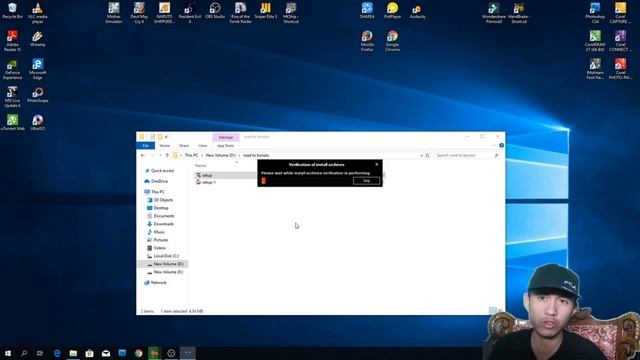Select the NARUTO SHIPPUDEN game shortcut
The image size is (640, 360).
[x=164, y=12]
